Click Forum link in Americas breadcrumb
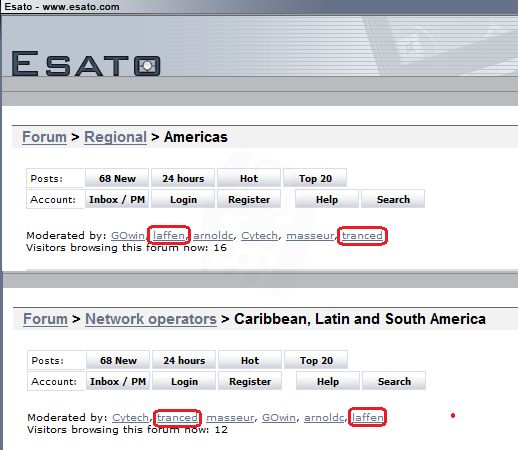This screenshot has height=450, width=518. (44, 137)
